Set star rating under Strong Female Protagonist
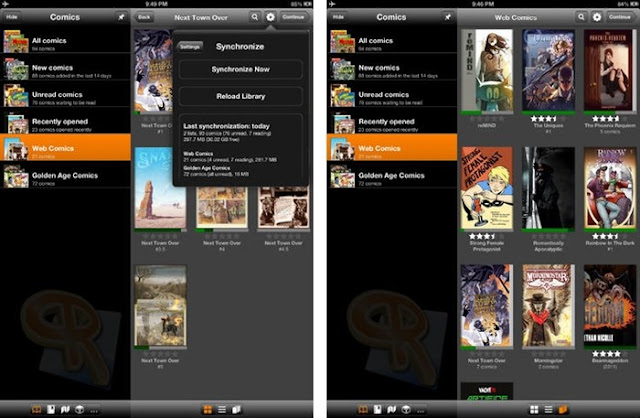 pos(486,236)
